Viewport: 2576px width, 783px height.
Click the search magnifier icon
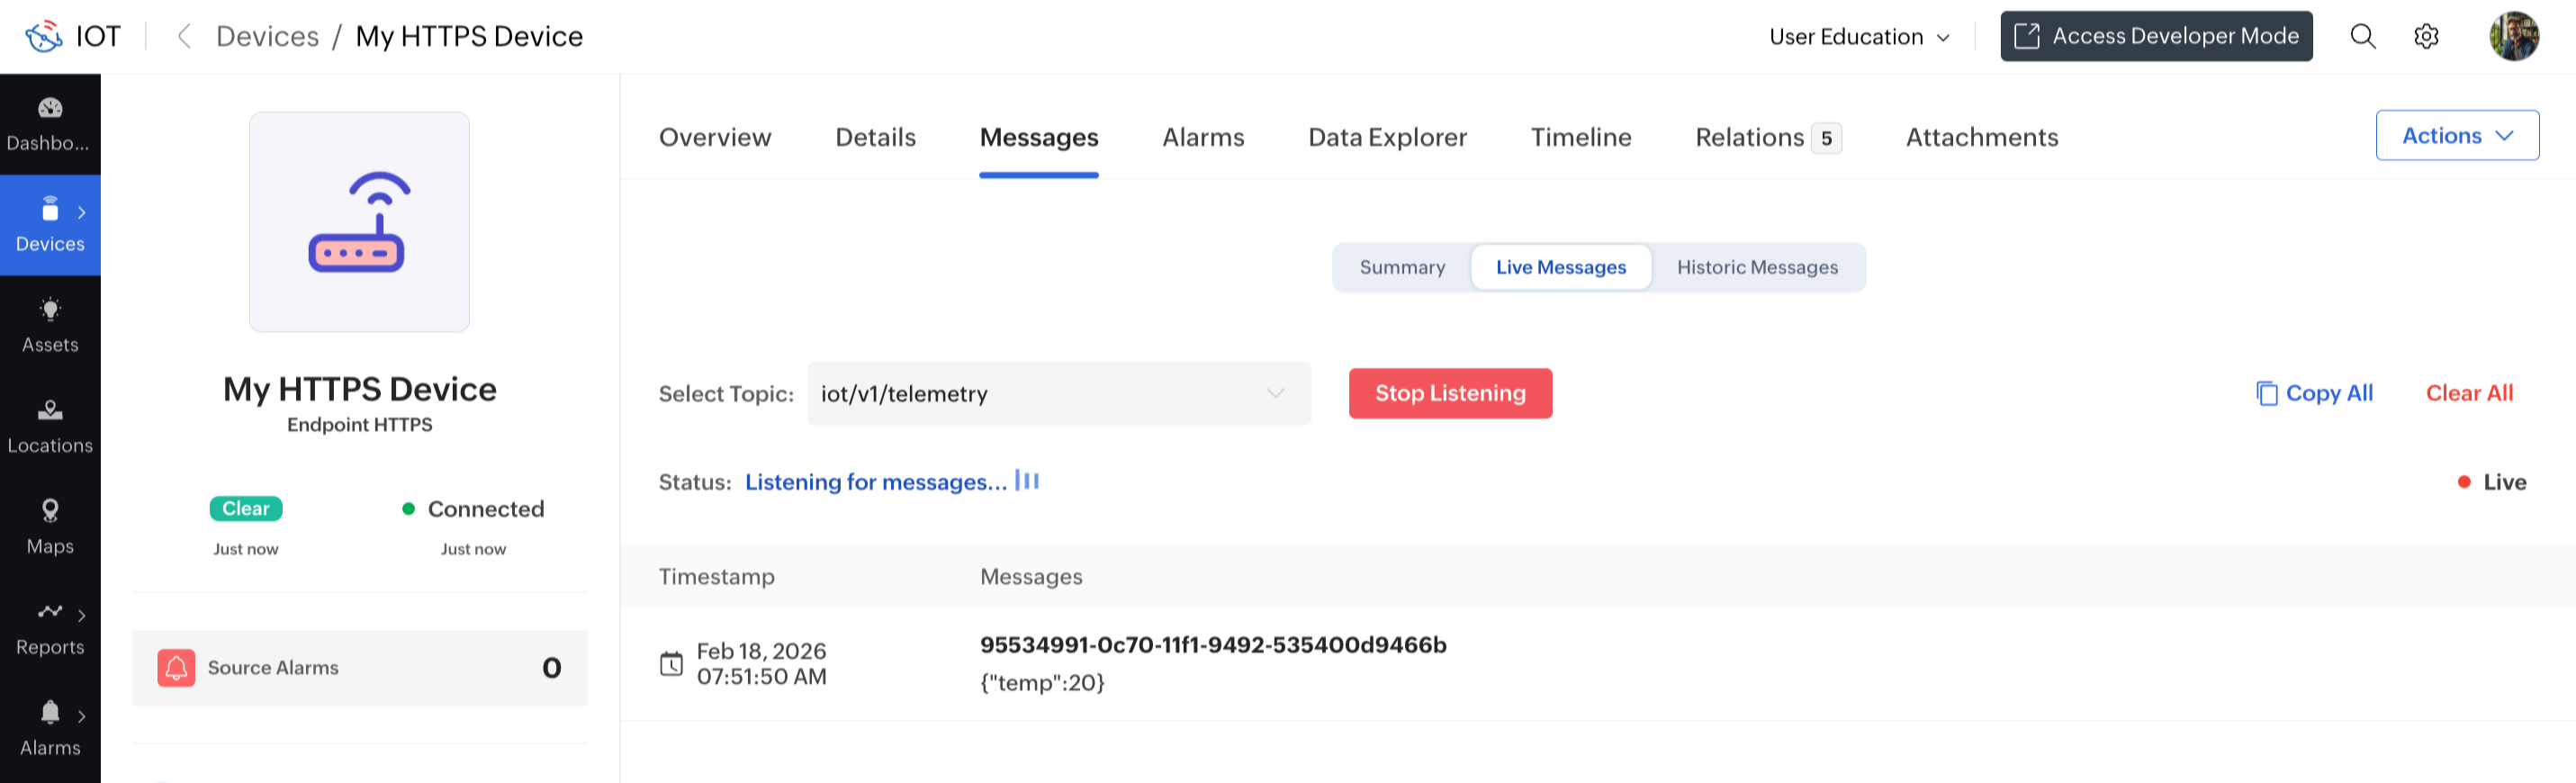[2362, 37]
